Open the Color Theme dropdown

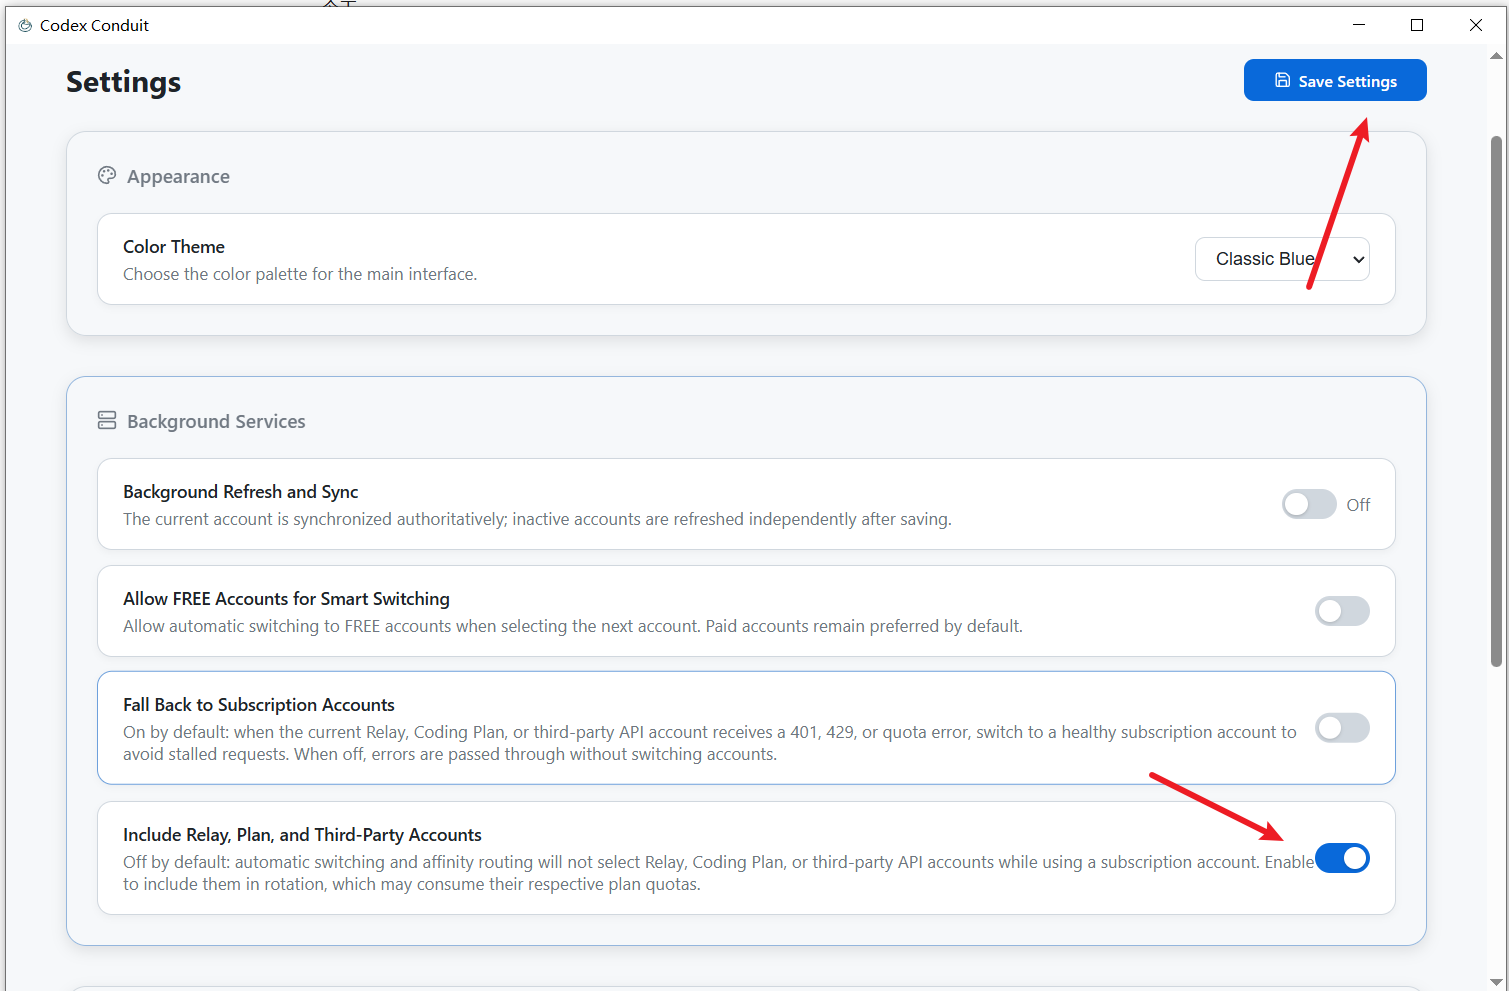point(1282,259)
